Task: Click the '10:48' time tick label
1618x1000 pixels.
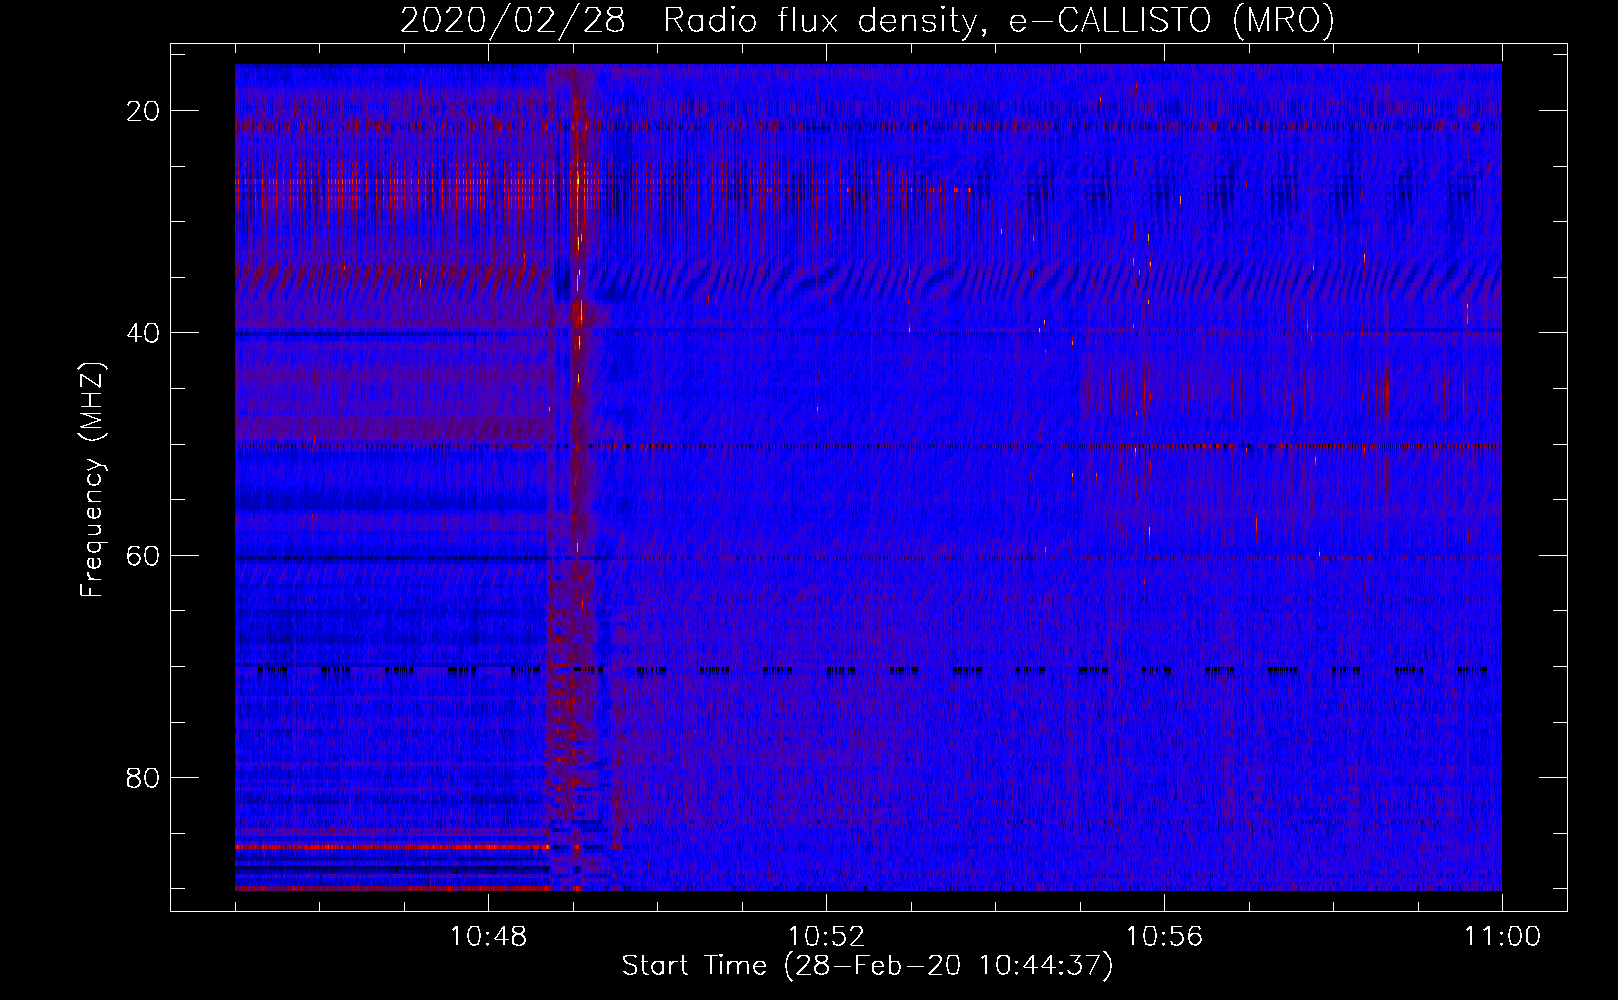Action: click(x=488, y=937)
